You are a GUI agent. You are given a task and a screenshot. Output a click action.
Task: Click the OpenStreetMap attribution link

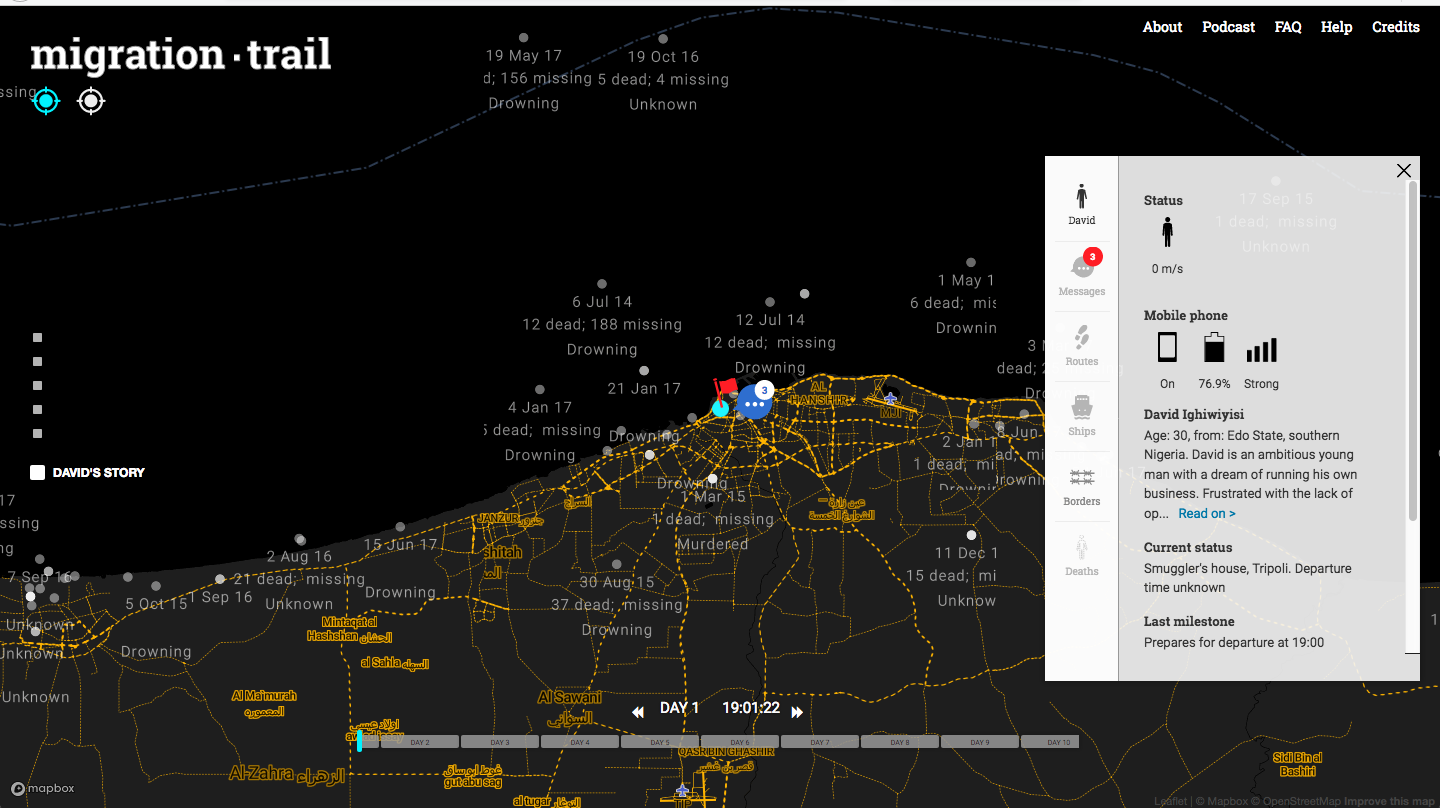tap(1299, 801)
